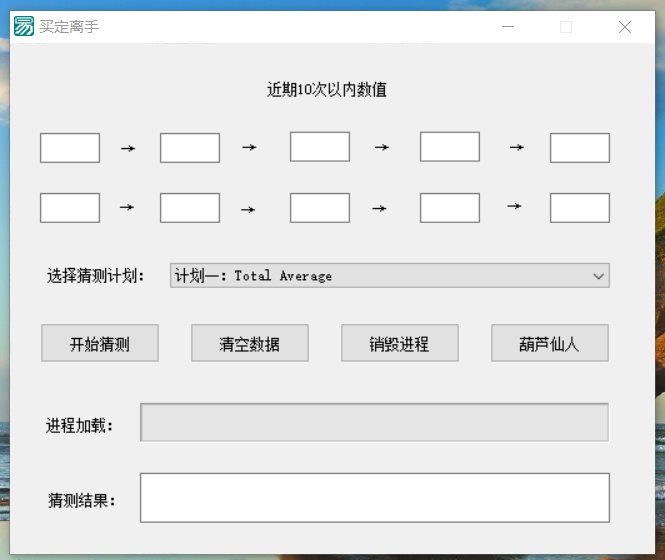Focus the last value box in bottom row
665x560 pixels.
point(580,208)
